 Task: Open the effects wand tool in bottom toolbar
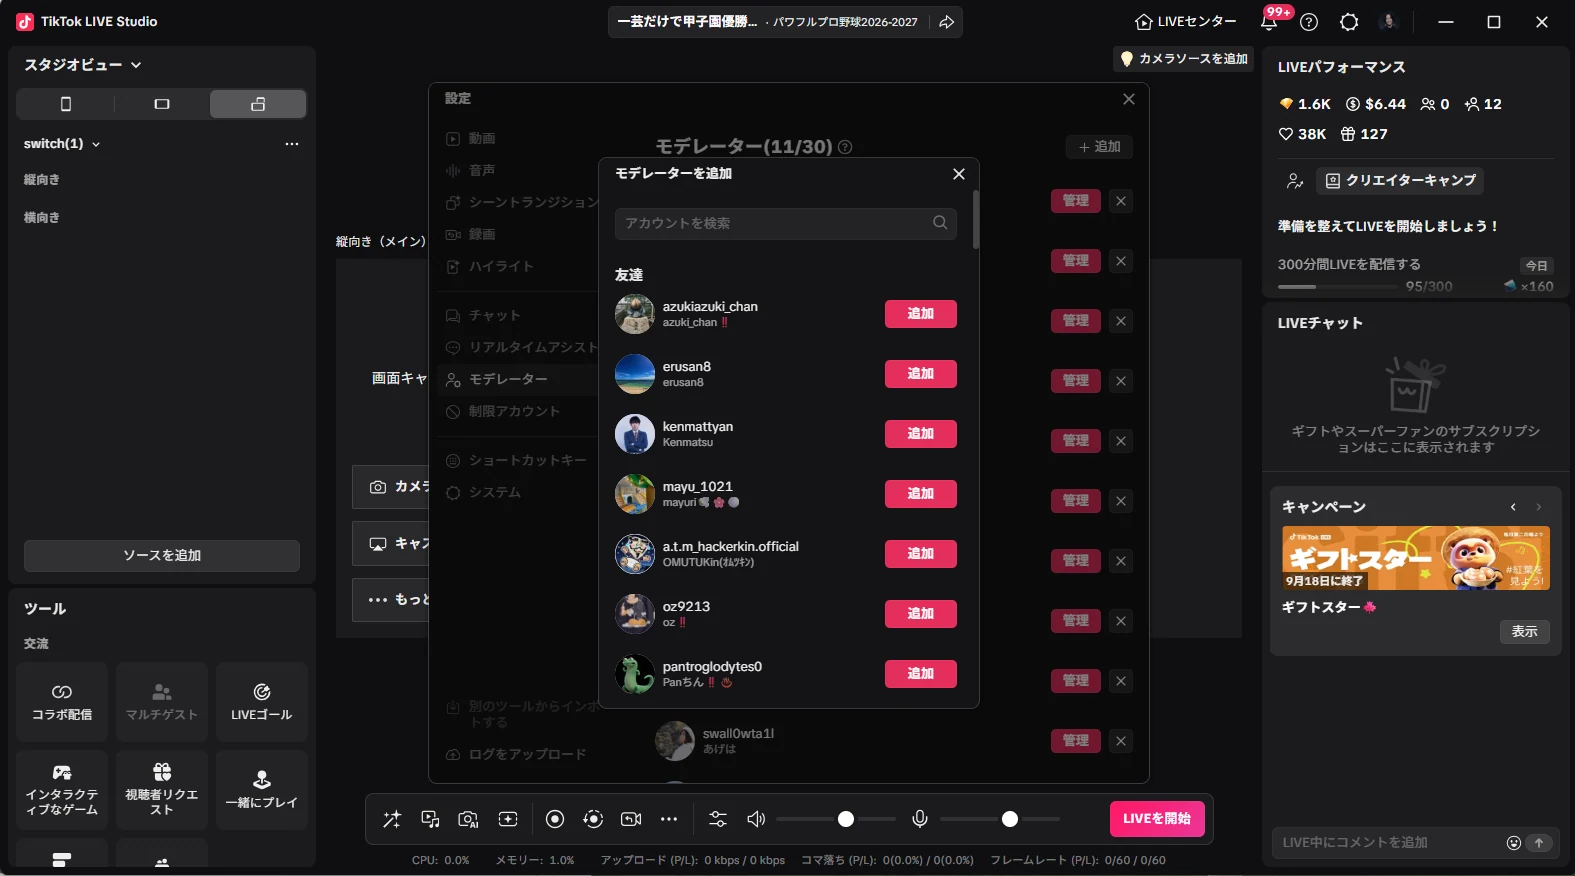(392, 819)
